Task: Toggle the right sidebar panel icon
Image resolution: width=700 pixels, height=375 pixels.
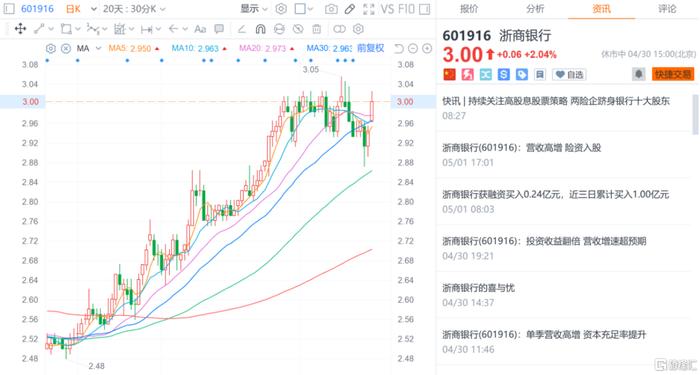Action: click(x=425, y=9)
